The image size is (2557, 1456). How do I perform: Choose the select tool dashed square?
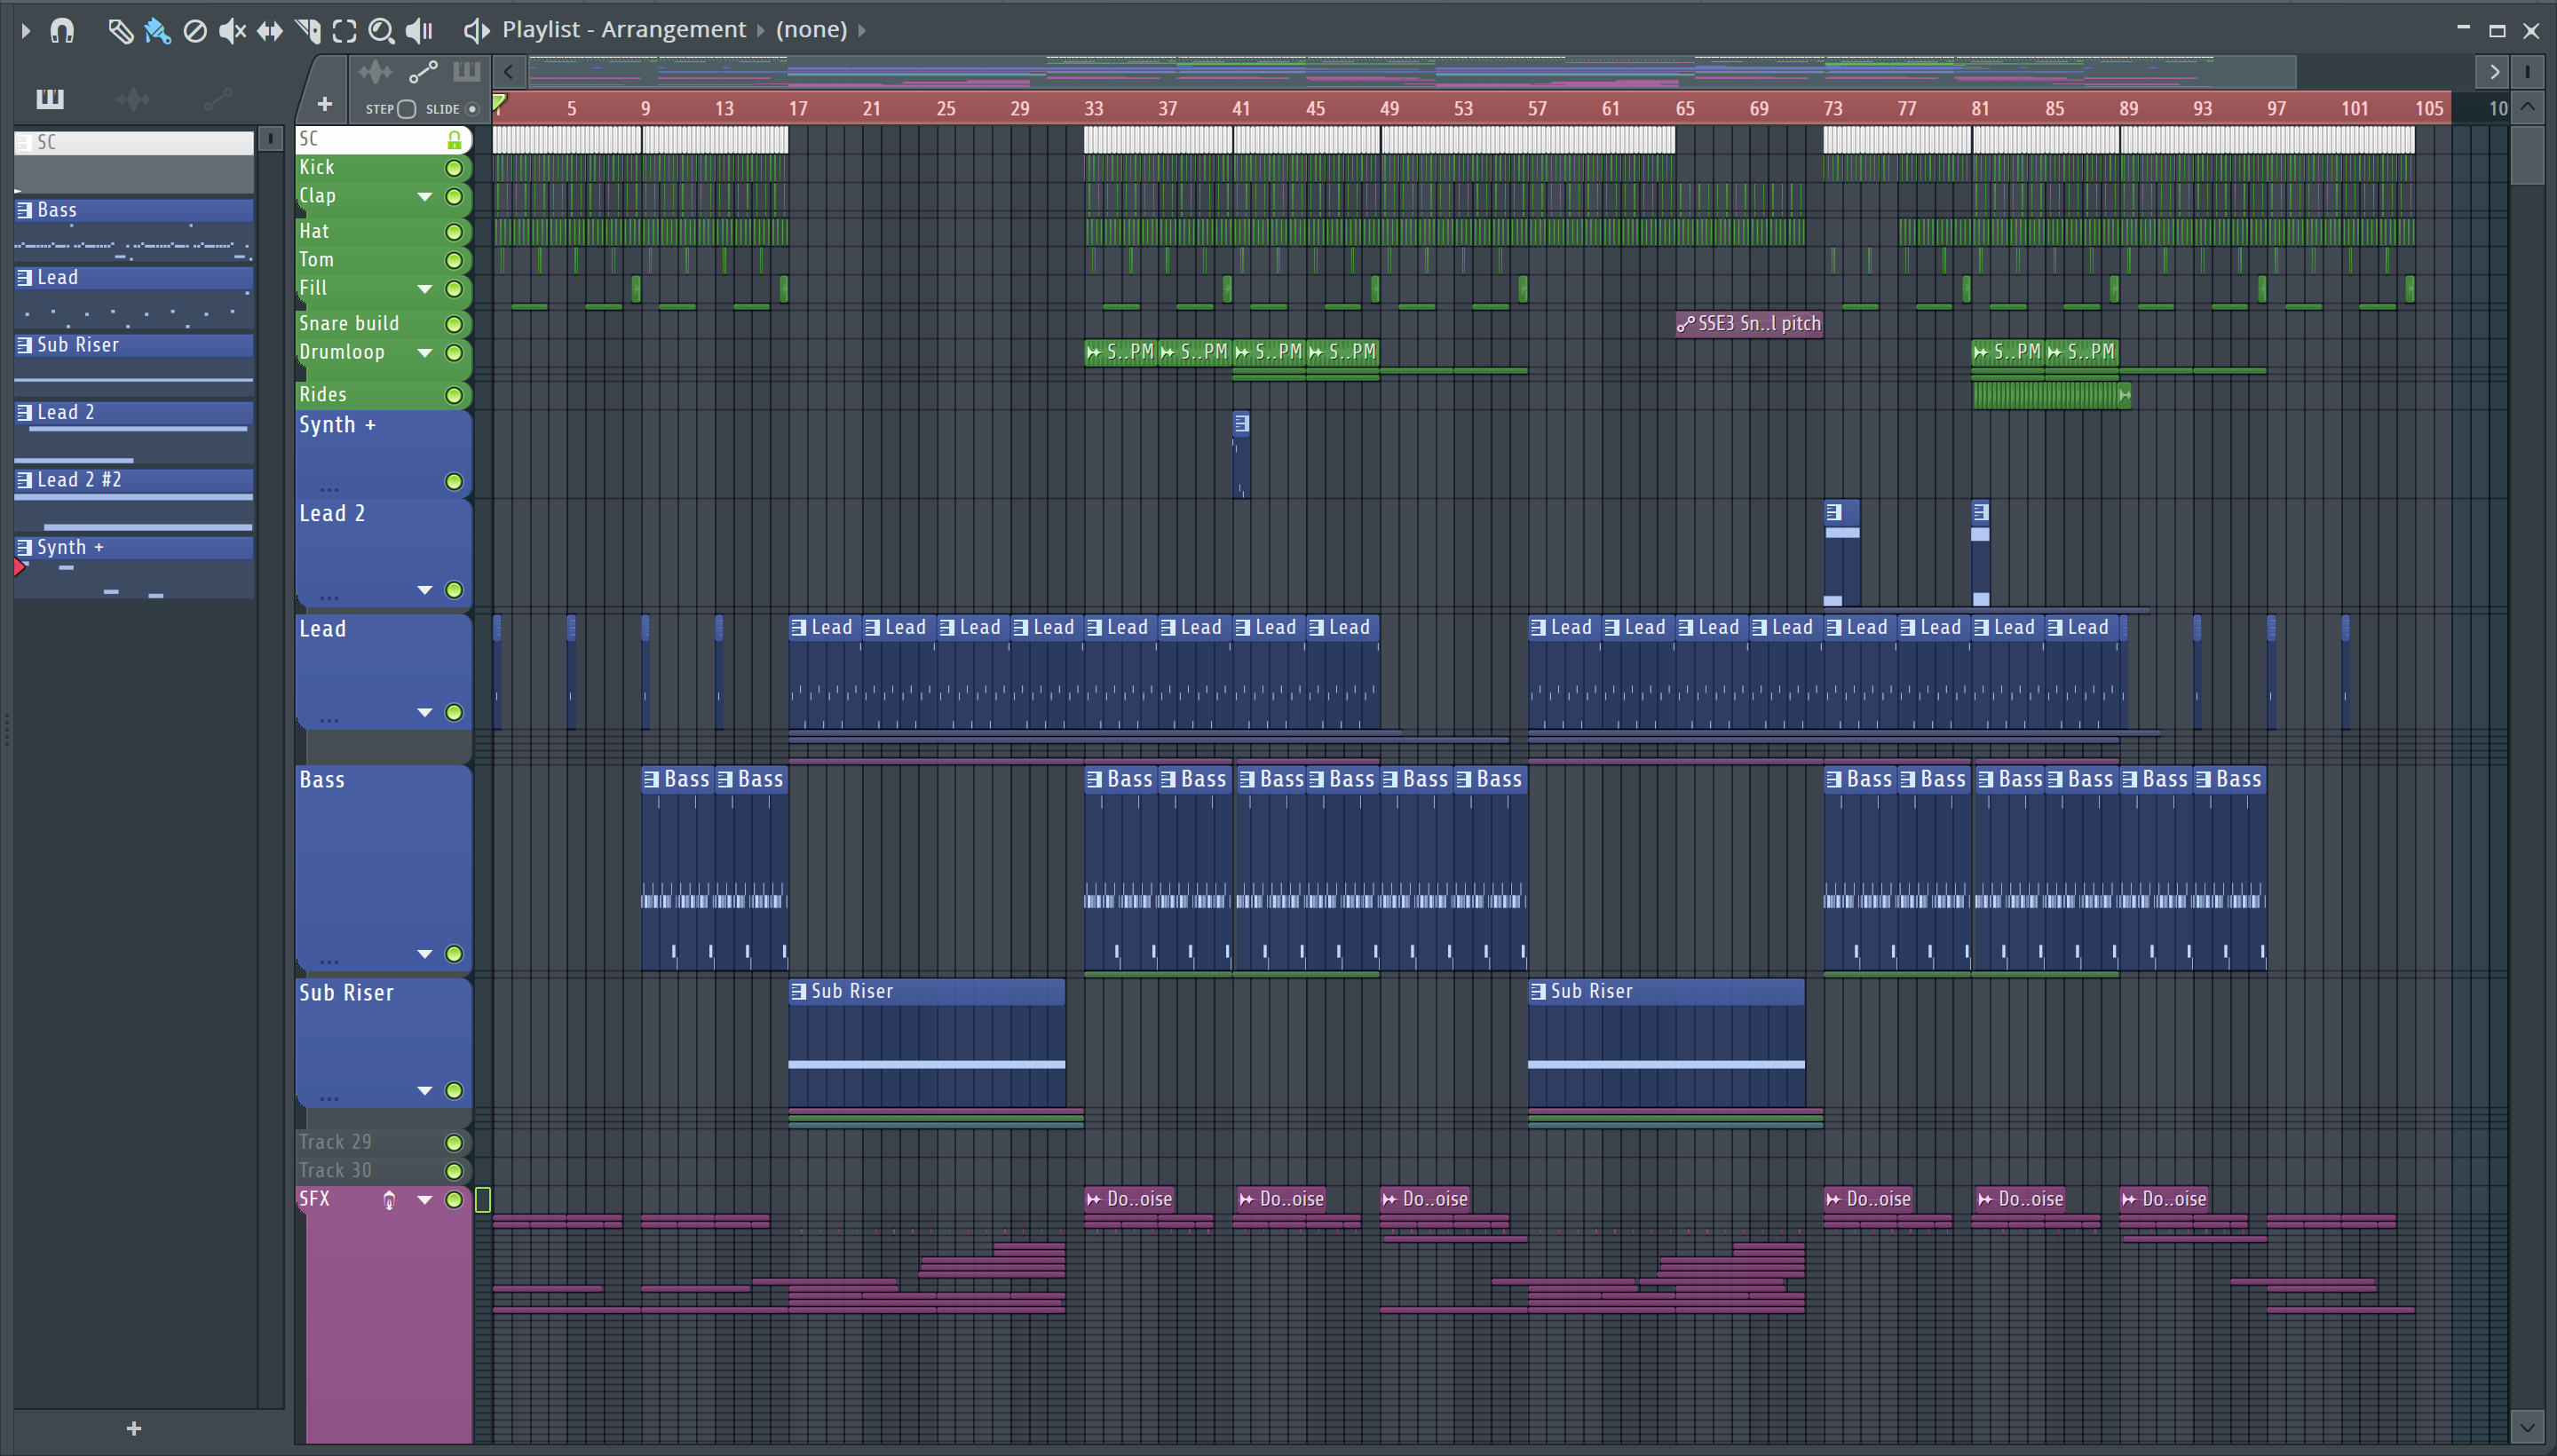(344, 31)
